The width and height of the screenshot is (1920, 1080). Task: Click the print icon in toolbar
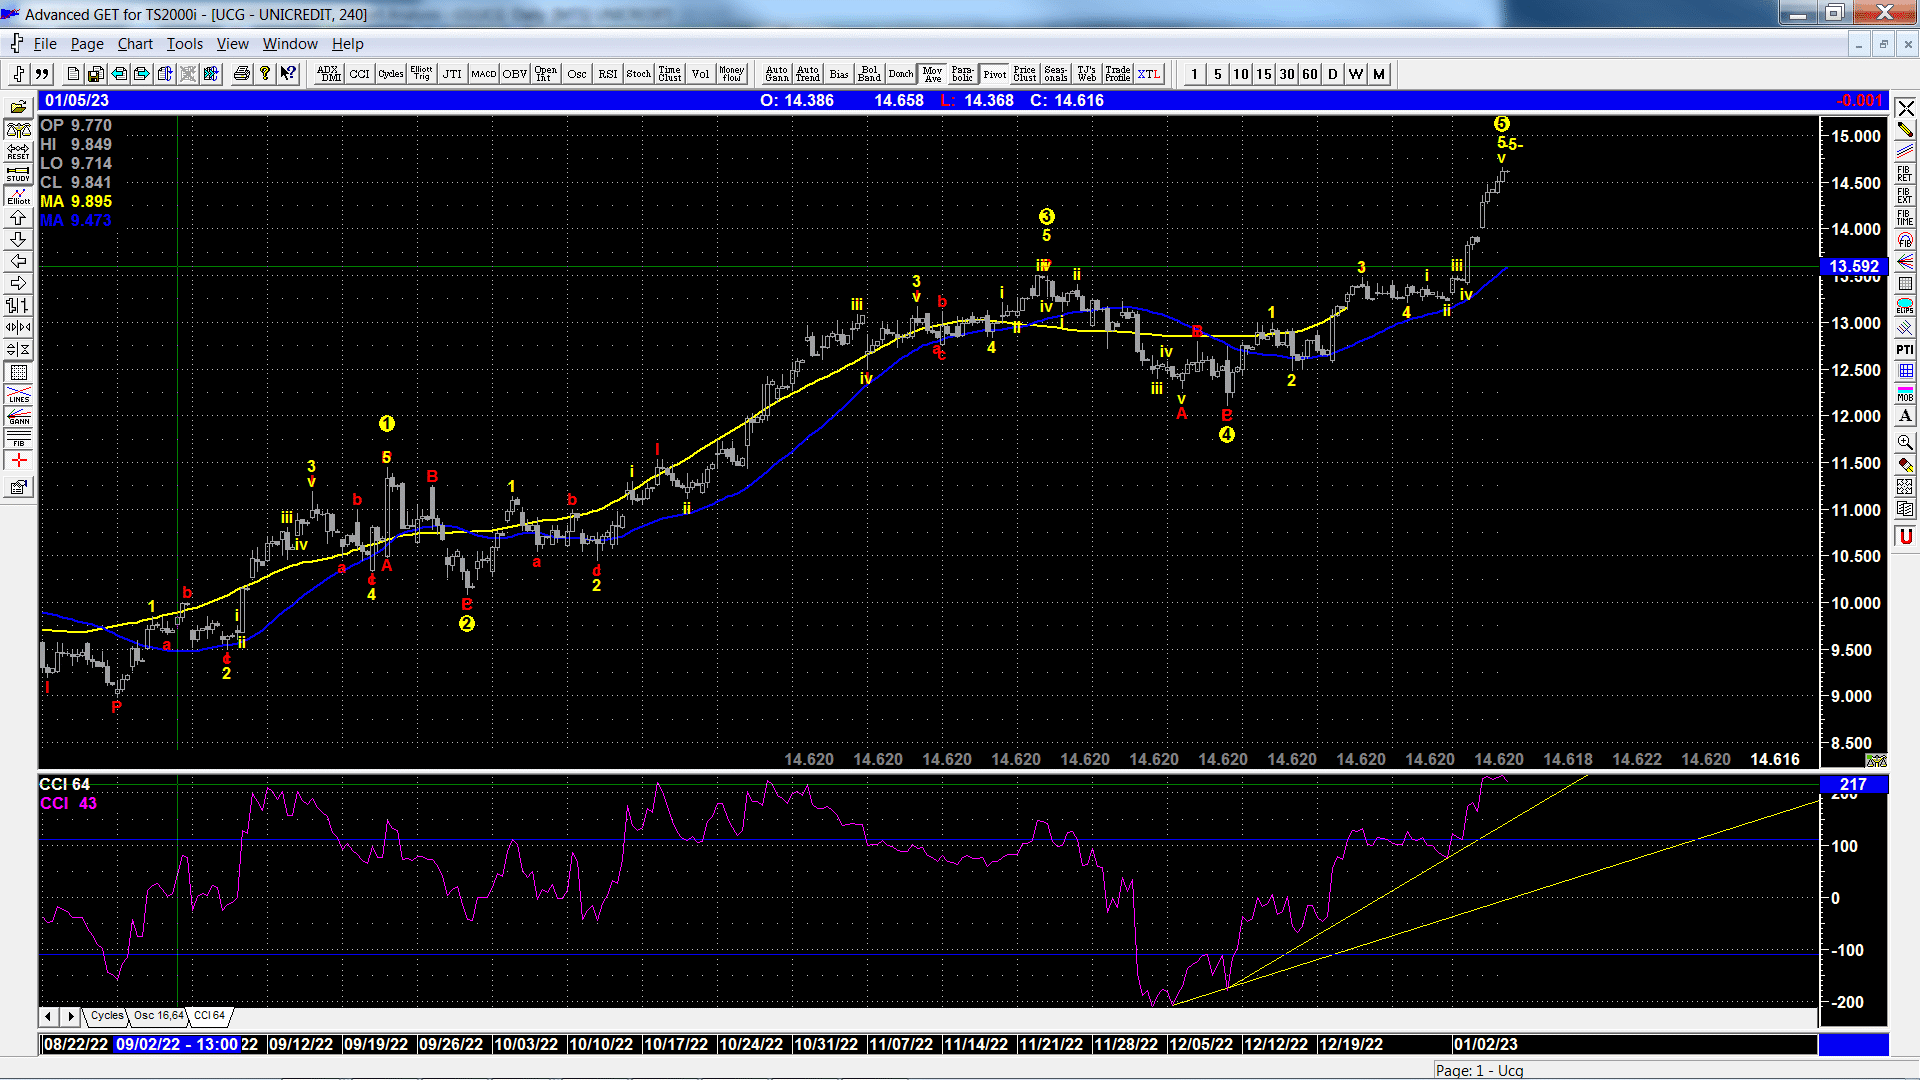(241, 74)
